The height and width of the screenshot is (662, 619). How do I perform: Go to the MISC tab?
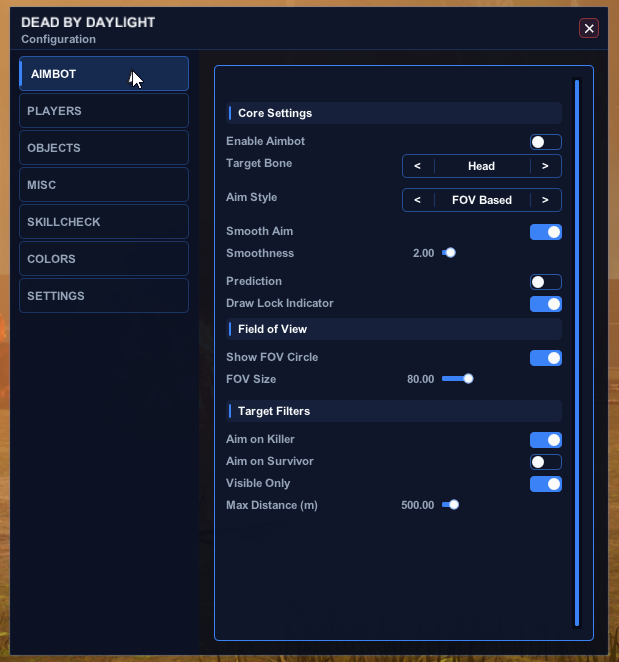tap(104, 184)
